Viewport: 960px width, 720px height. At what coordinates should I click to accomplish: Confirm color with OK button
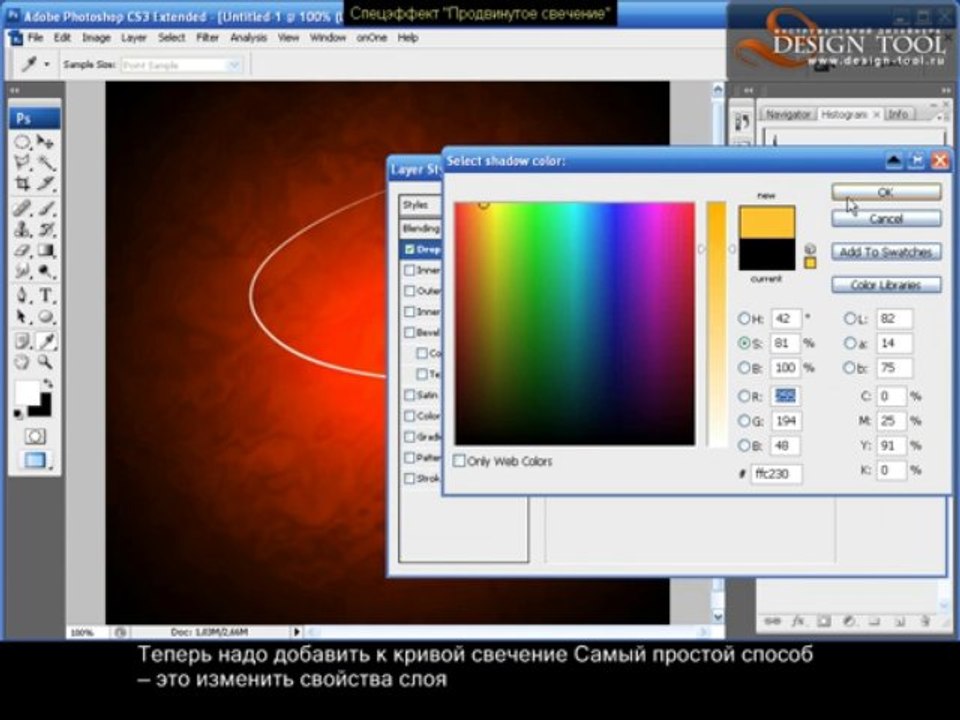click(886, 192)
